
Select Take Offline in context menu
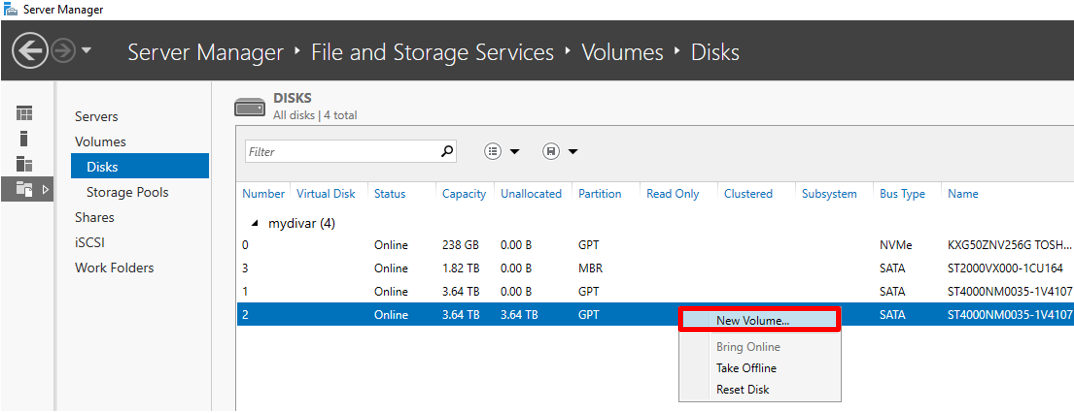(x=746, y=368)
